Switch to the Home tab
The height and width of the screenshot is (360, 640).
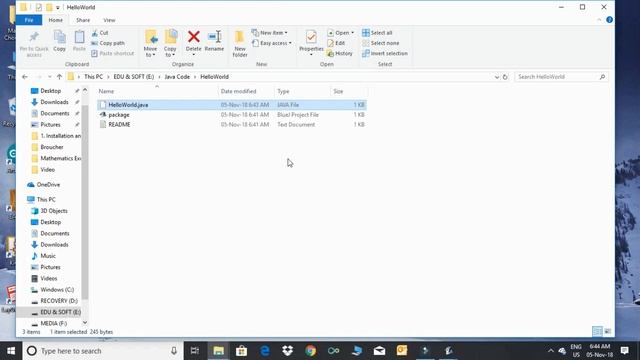[56, 20]
